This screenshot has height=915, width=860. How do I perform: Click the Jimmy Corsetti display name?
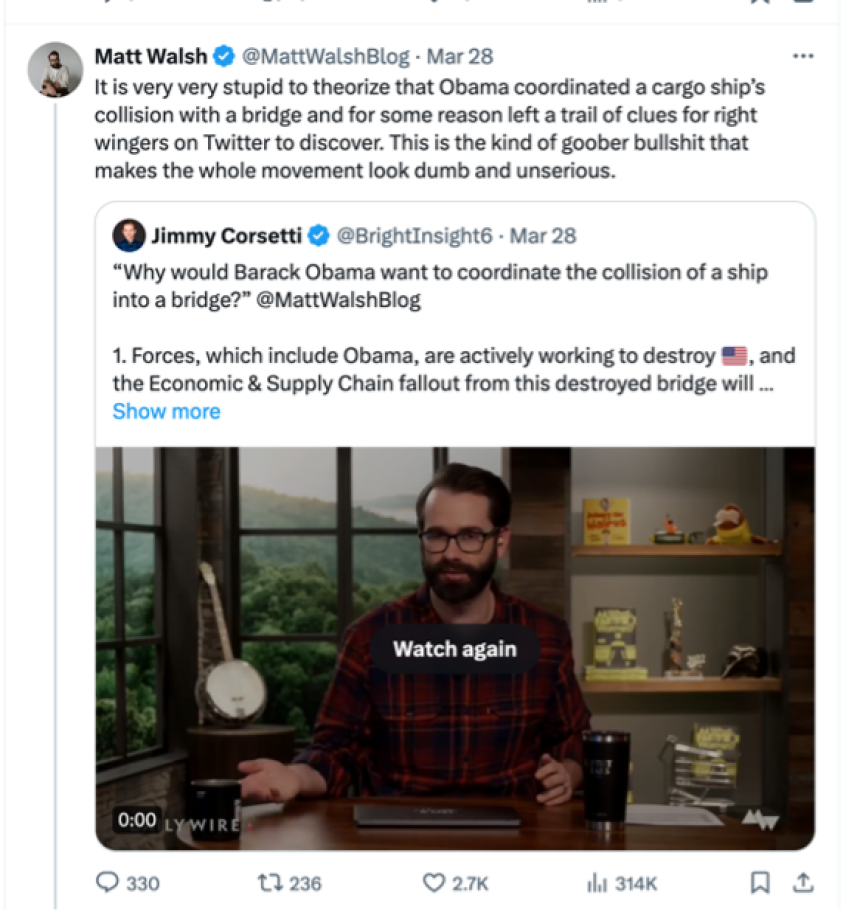[x=226, y=236]
